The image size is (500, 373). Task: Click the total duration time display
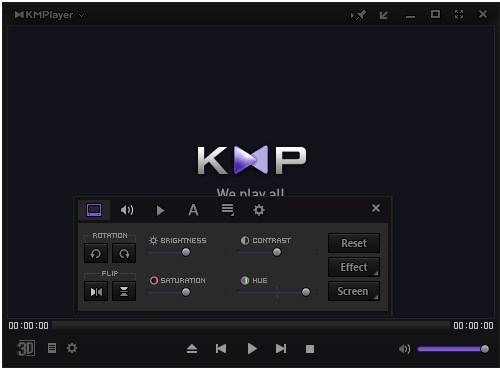tap(473, 326)
